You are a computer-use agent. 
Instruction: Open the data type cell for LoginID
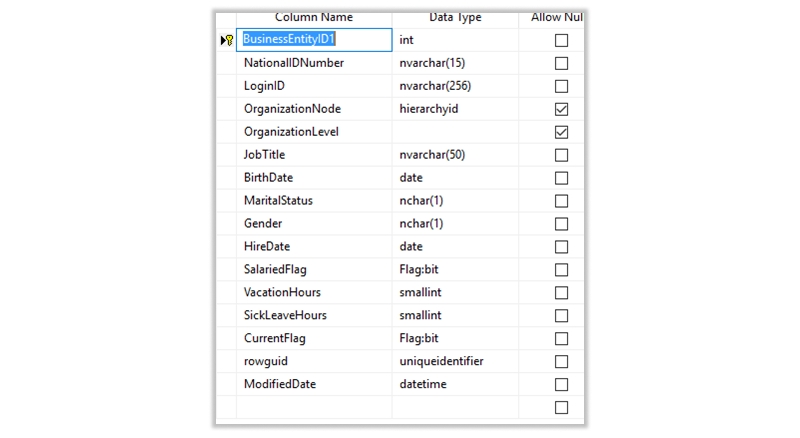tap(454, 86)
